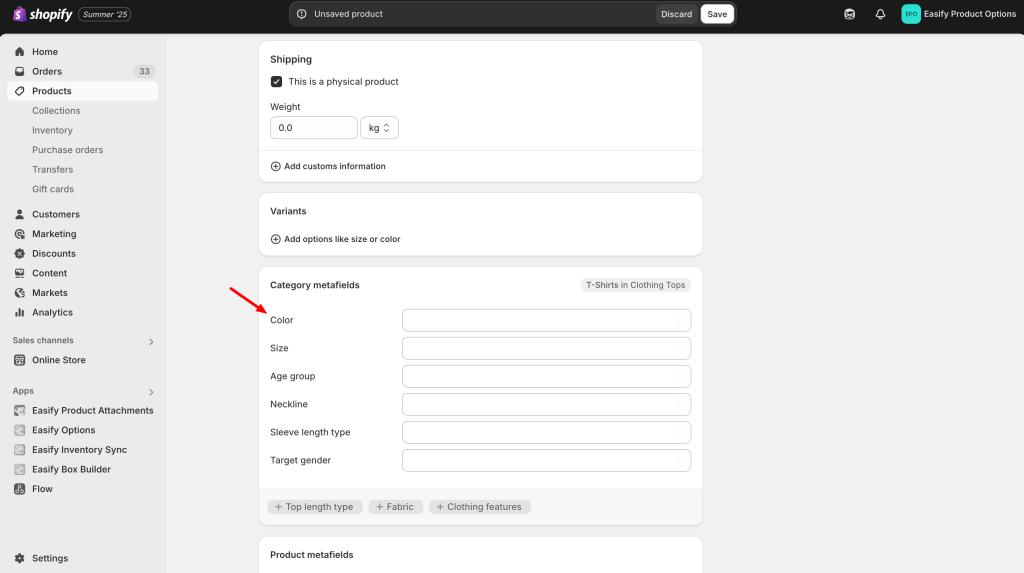Click the Discard button
1024x573 pixels.
676,14
